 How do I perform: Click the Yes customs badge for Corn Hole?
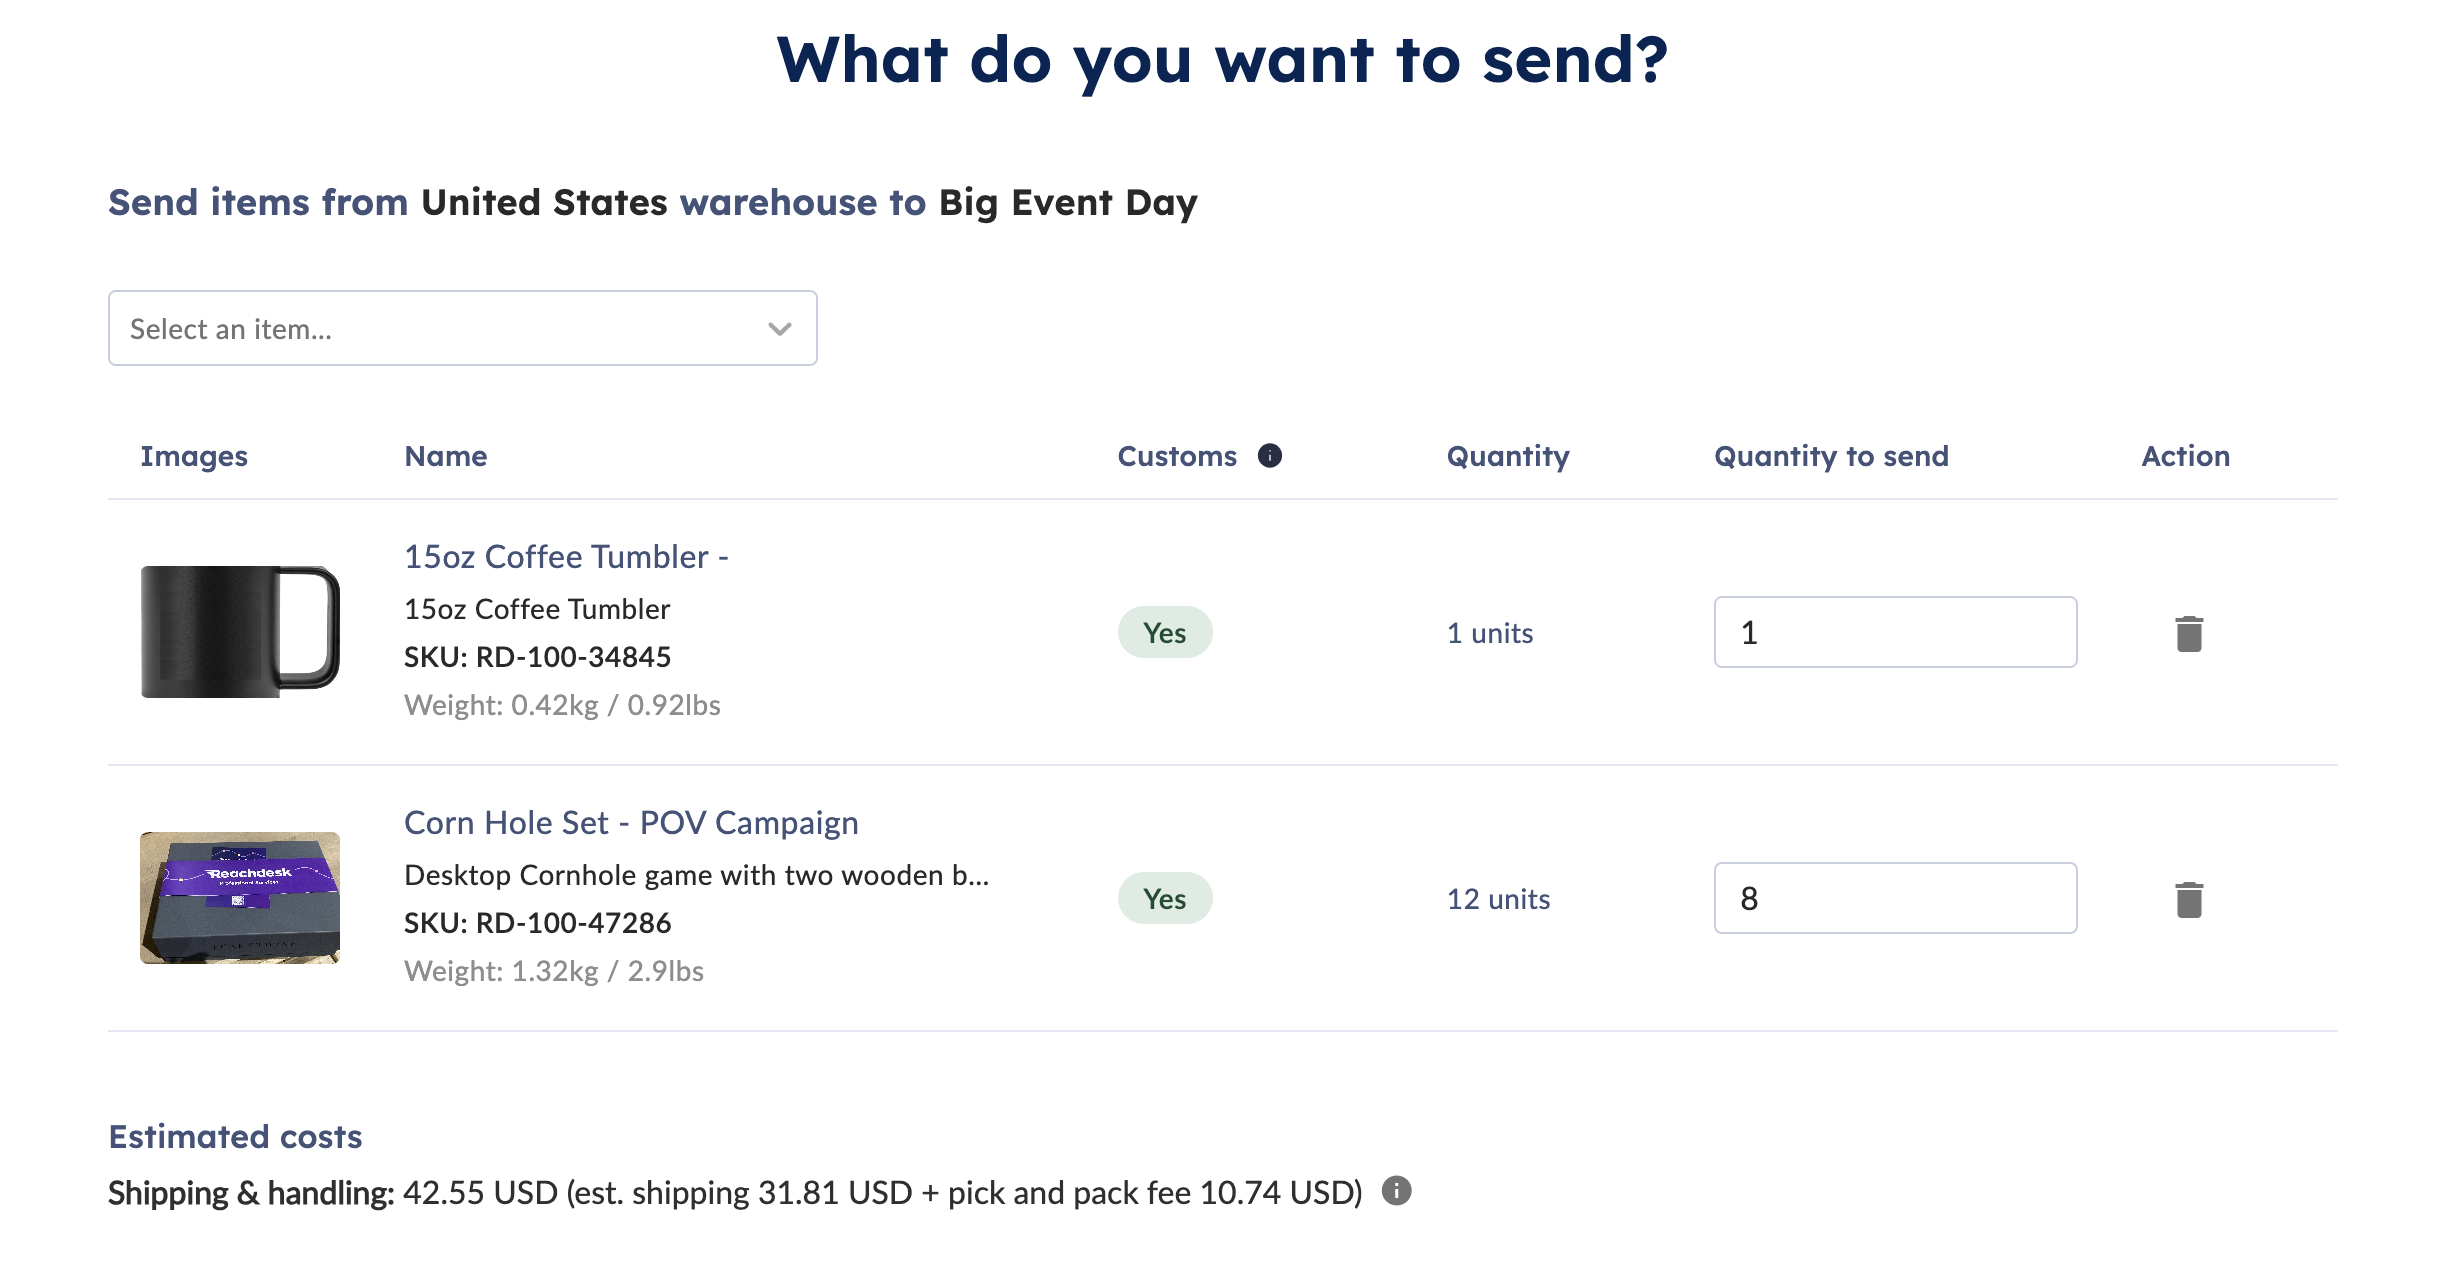pyautogui.click(x=1164, y=898)
